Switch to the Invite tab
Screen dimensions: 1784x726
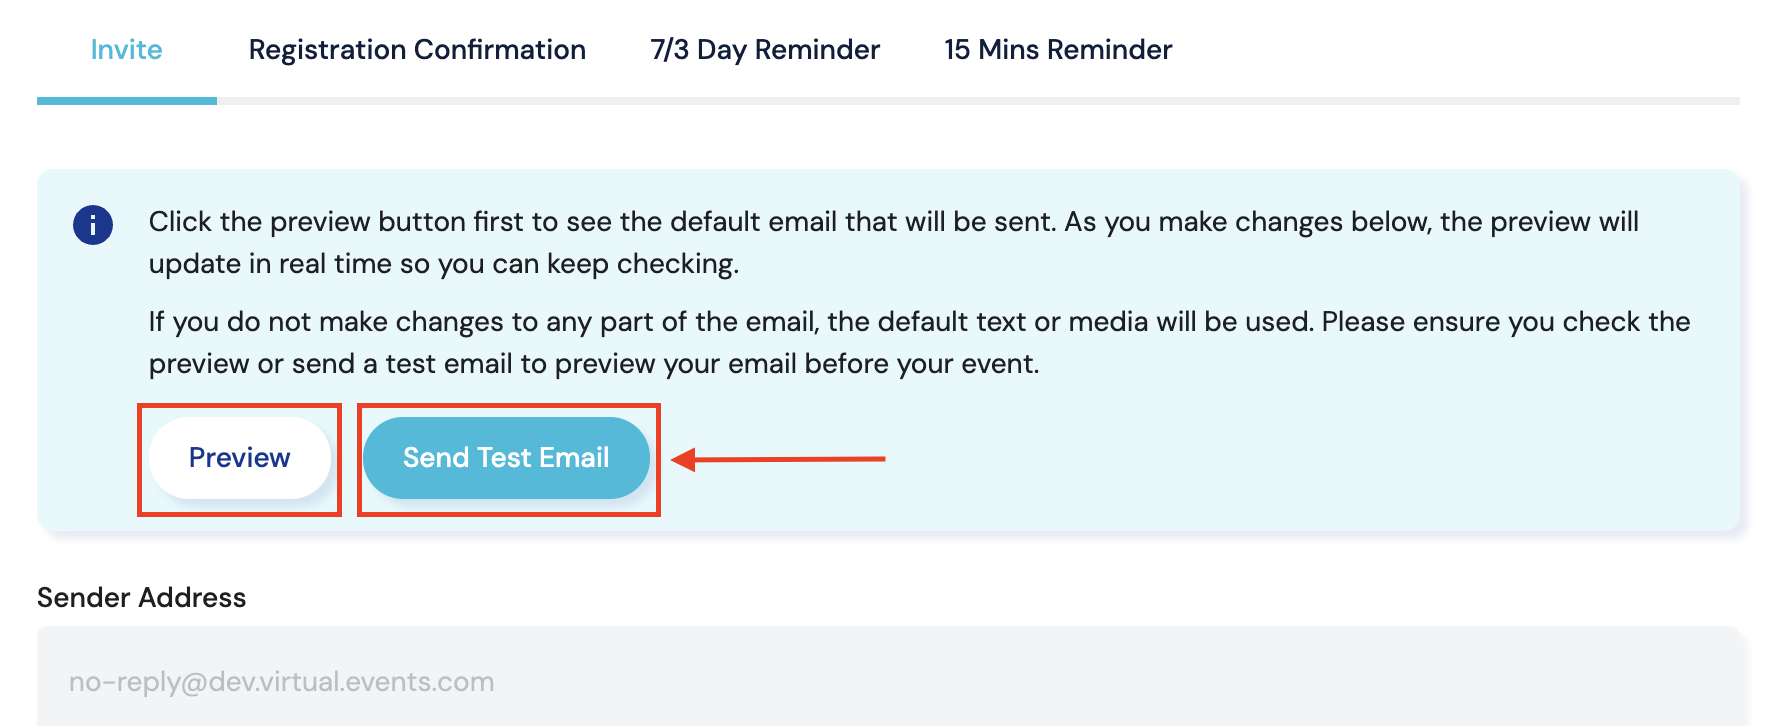tap(126, 50)
